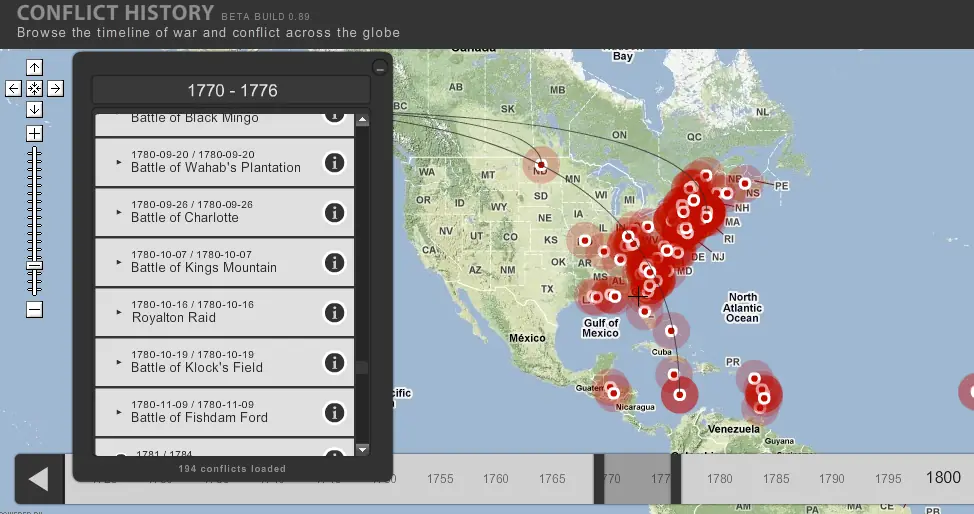Zoom in with the plus button
The height and width of the screenshot is (514, 974).
coord(34,134)
